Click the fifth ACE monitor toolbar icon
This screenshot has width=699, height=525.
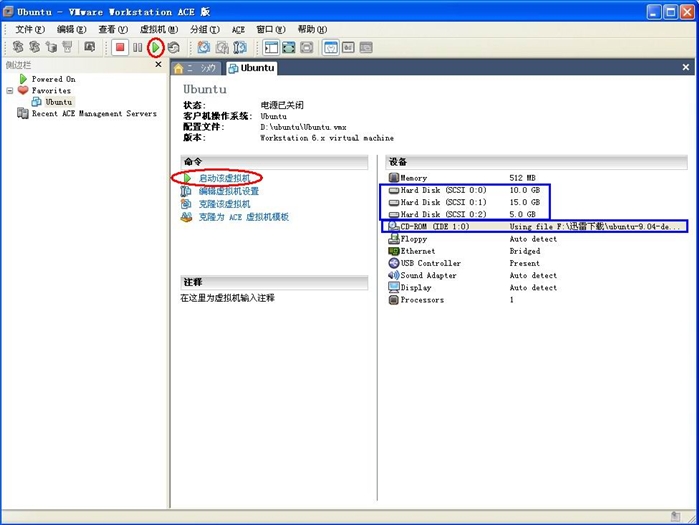click(x=90, y=47)
